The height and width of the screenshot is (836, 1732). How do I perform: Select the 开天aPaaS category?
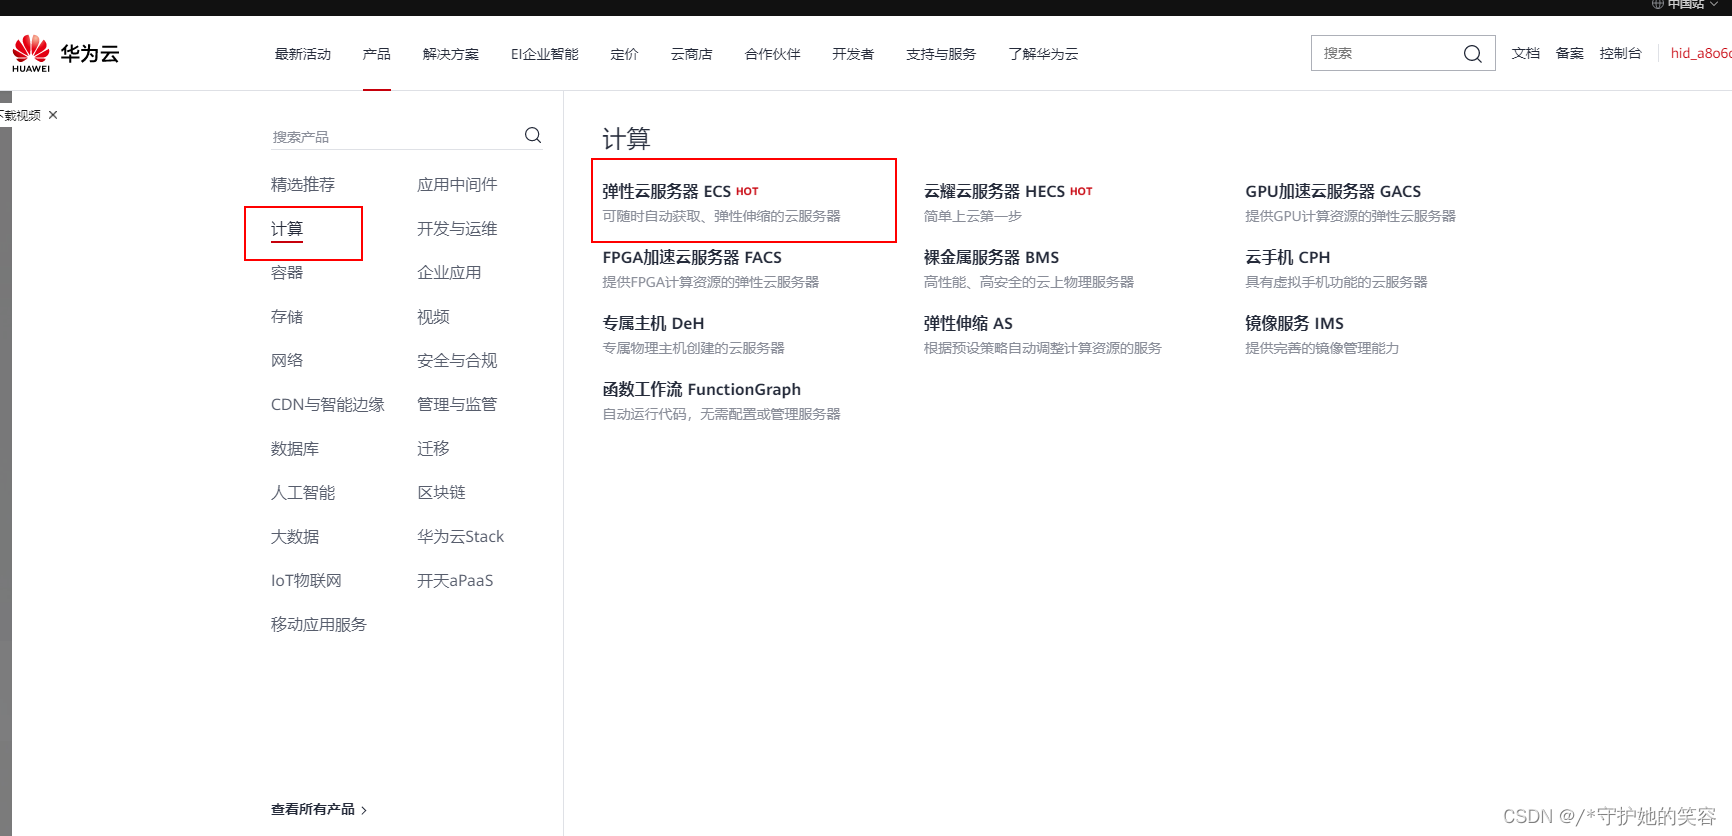pos(455,580)
